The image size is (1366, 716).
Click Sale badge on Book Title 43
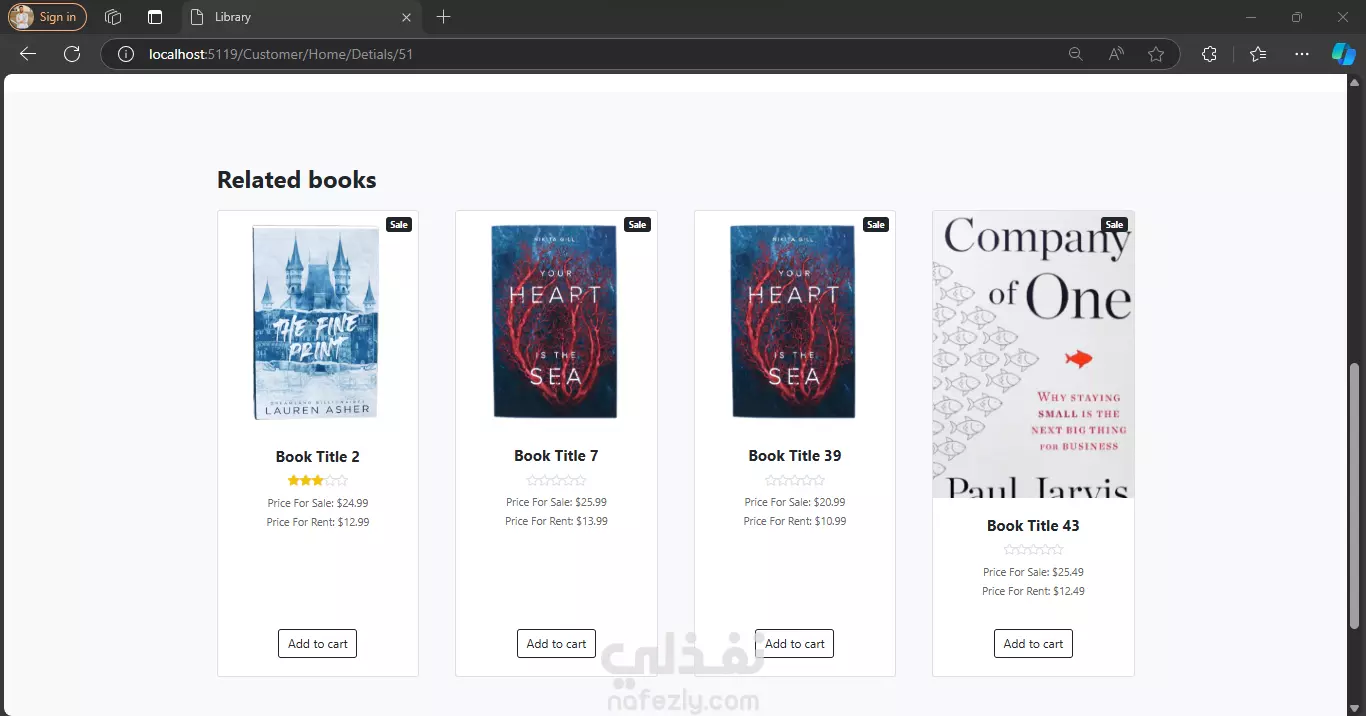click(x=1114, y=225)
